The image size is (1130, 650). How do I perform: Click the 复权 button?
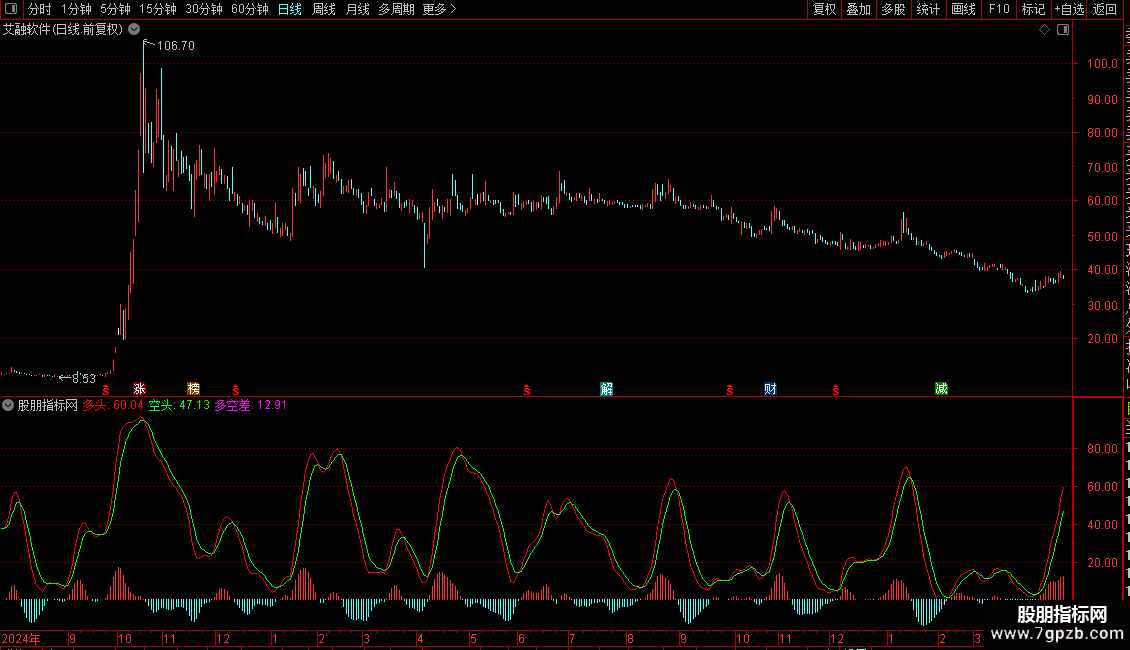824,9
